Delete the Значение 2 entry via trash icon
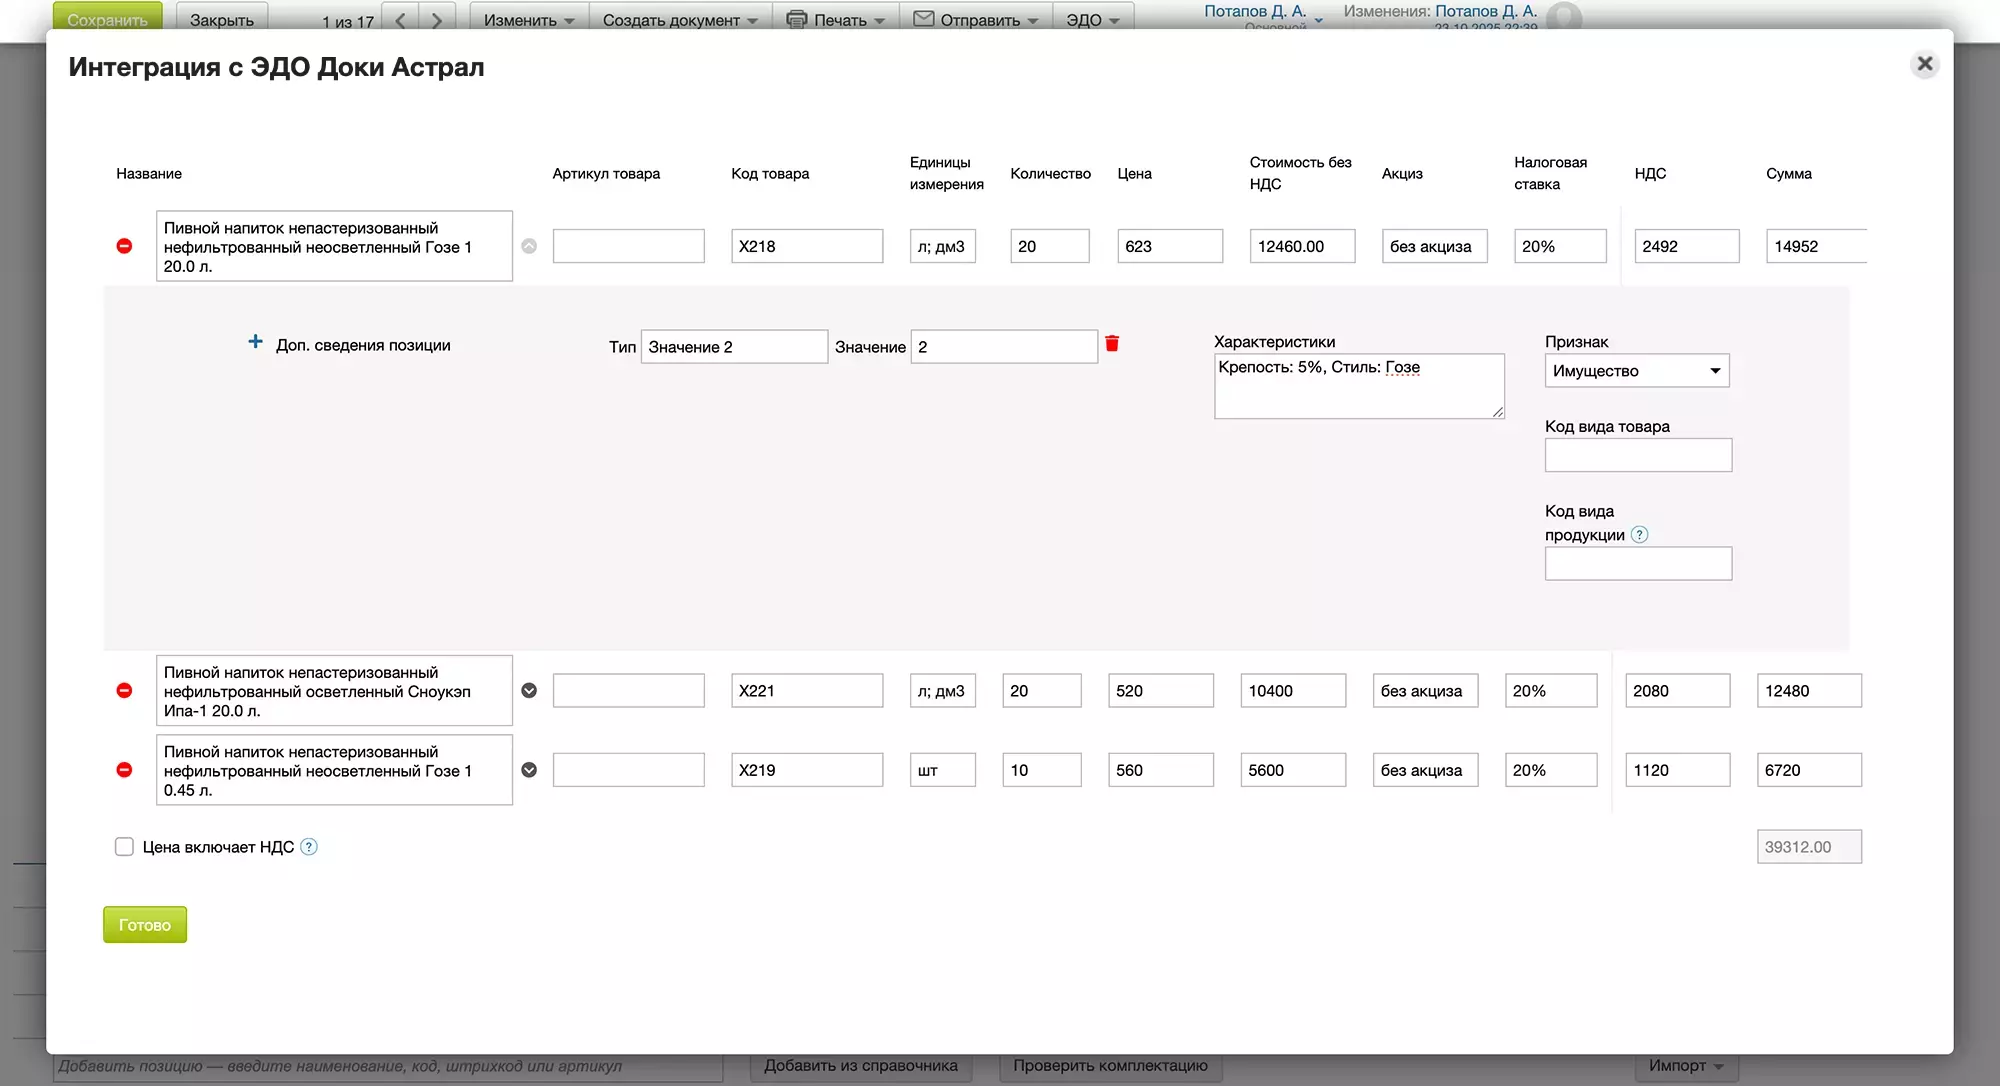Screen dimensions: 2000x1086 (1112, 344)
